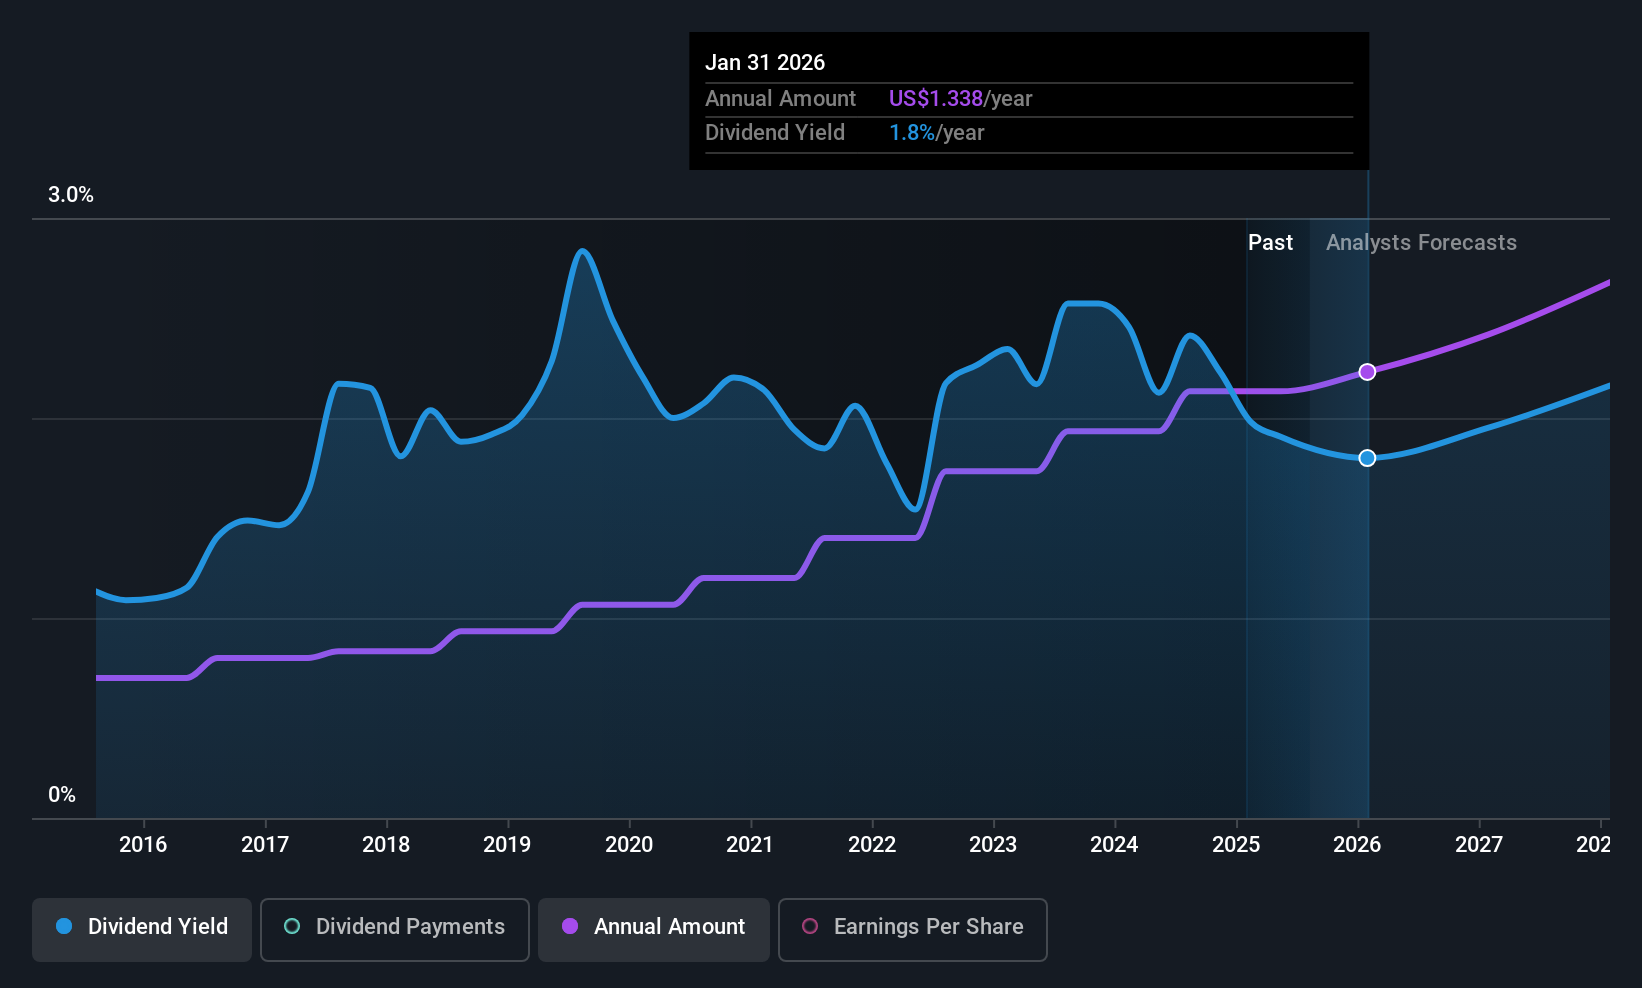
Task: Select the blue data point marker at 2026
Action: point(1367,458)
